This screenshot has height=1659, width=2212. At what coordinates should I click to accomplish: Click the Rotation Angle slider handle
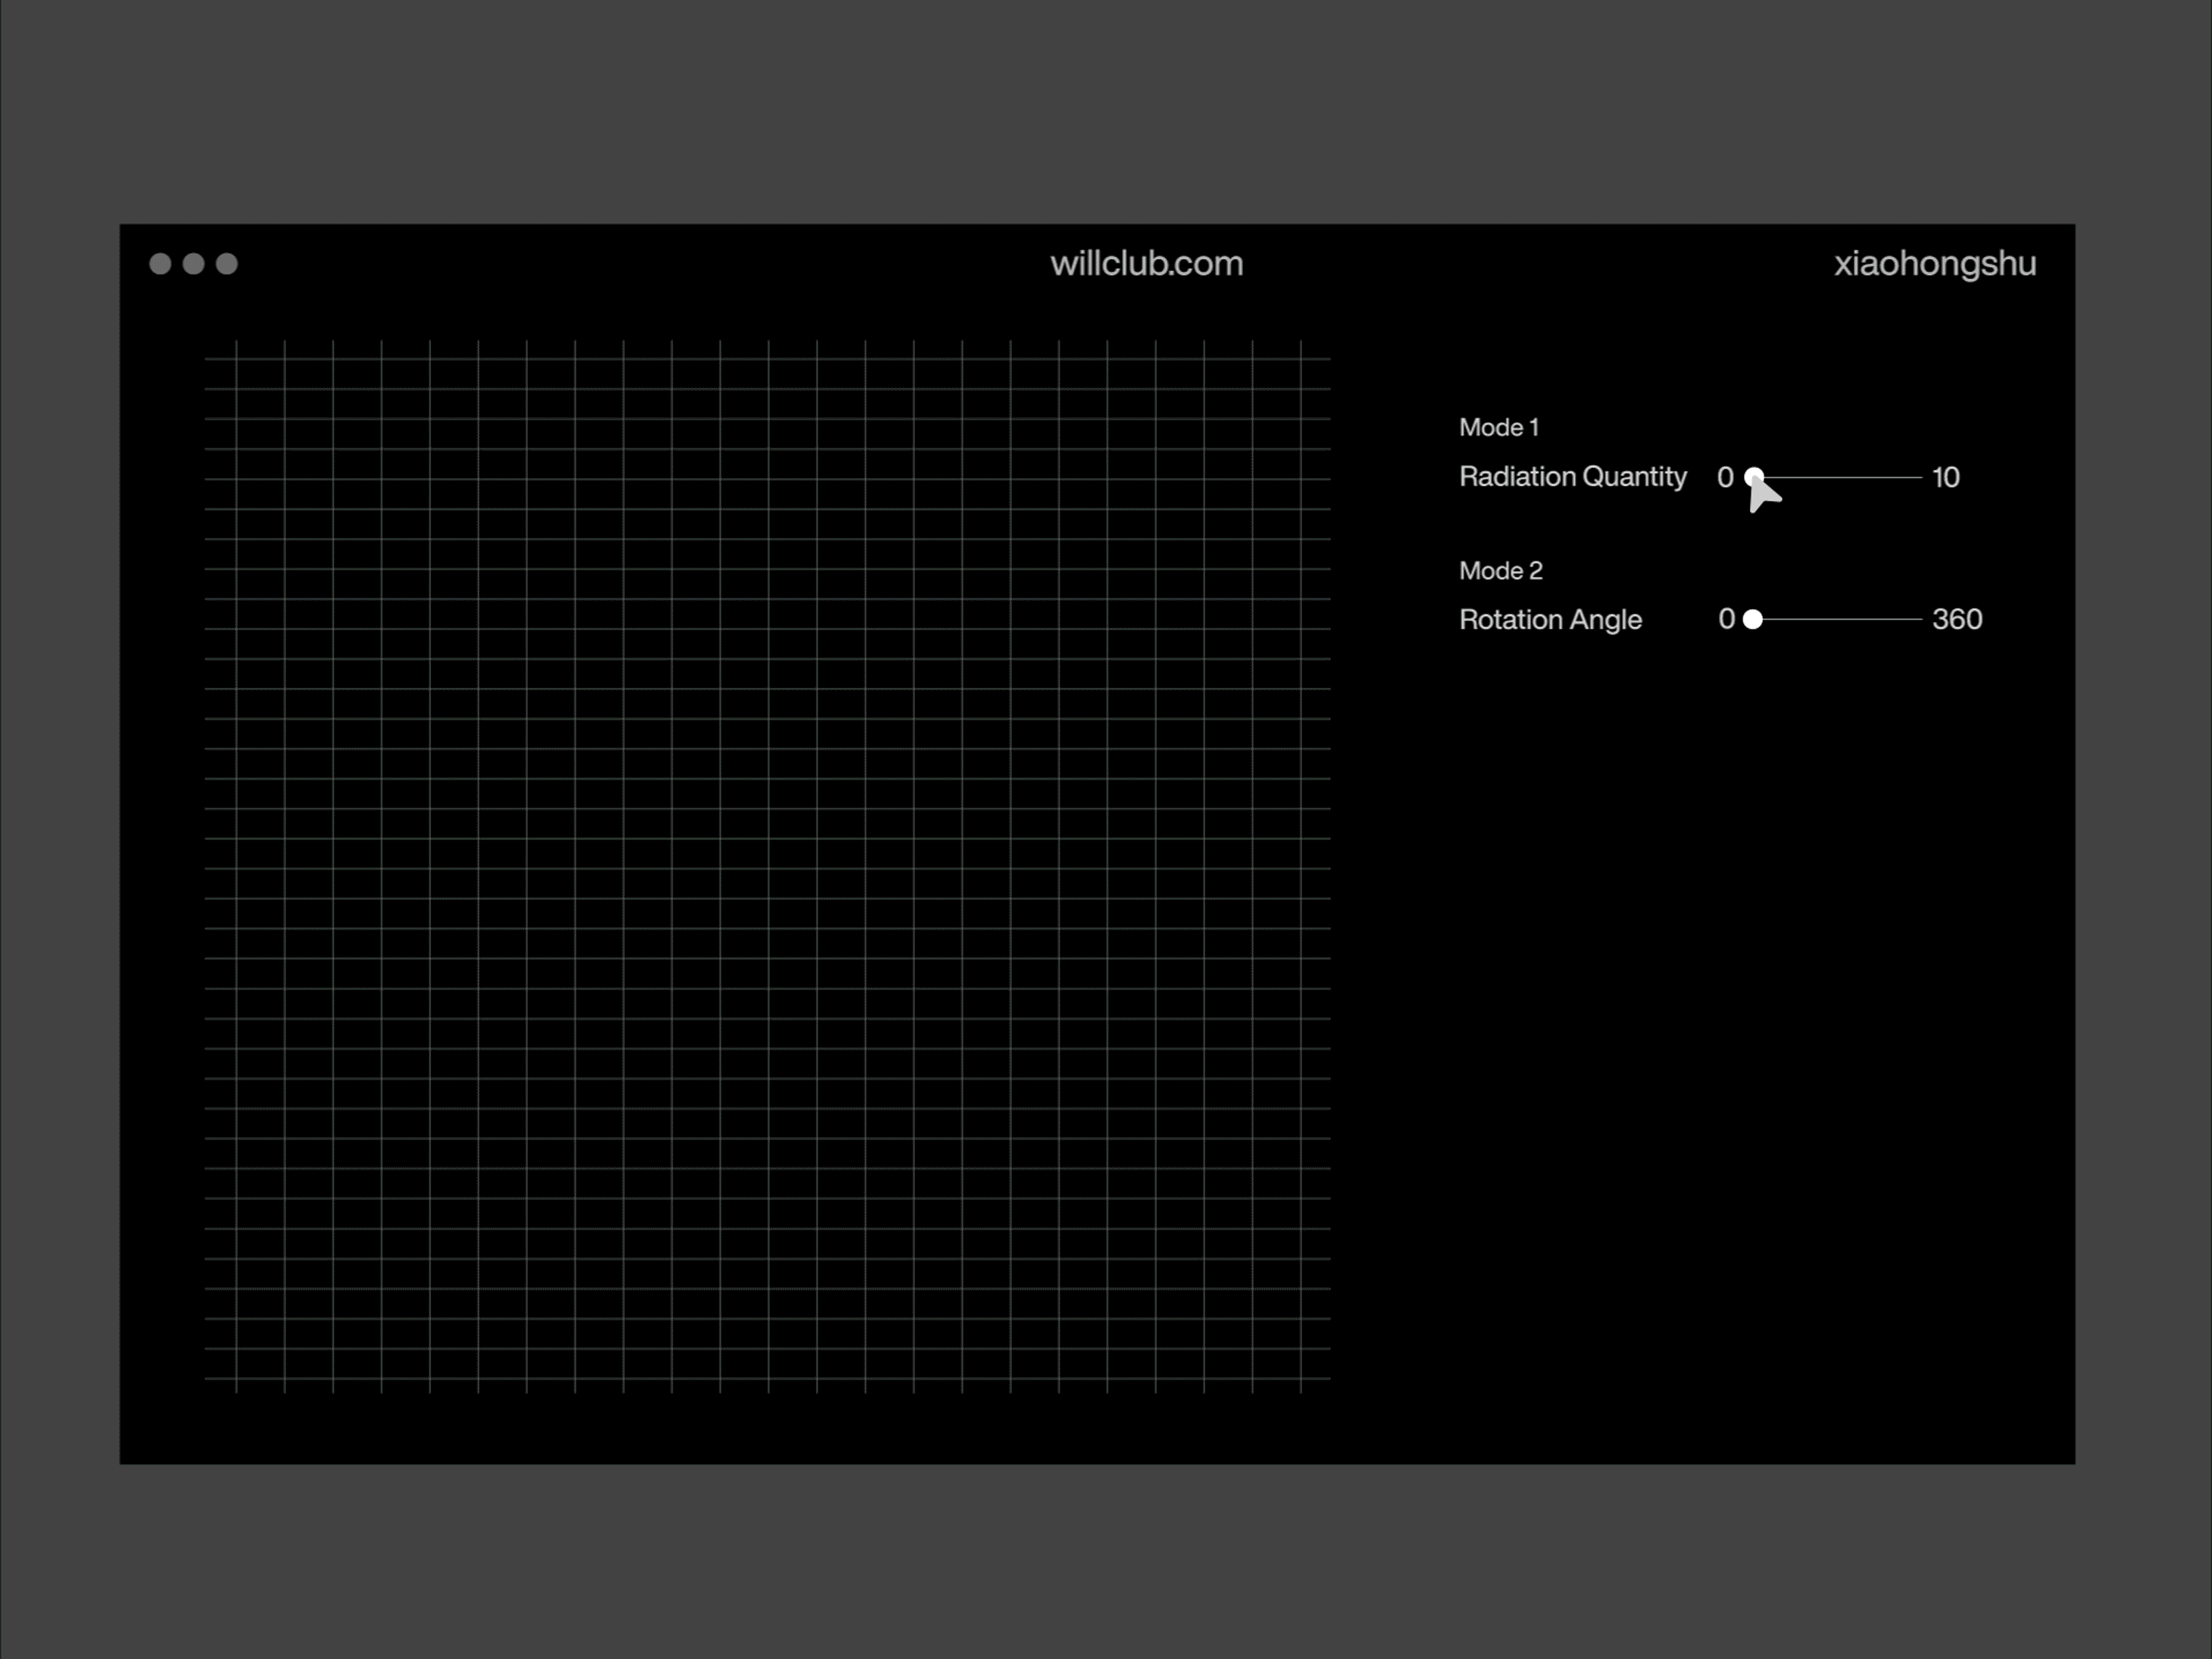click(x=1752, y=619)
